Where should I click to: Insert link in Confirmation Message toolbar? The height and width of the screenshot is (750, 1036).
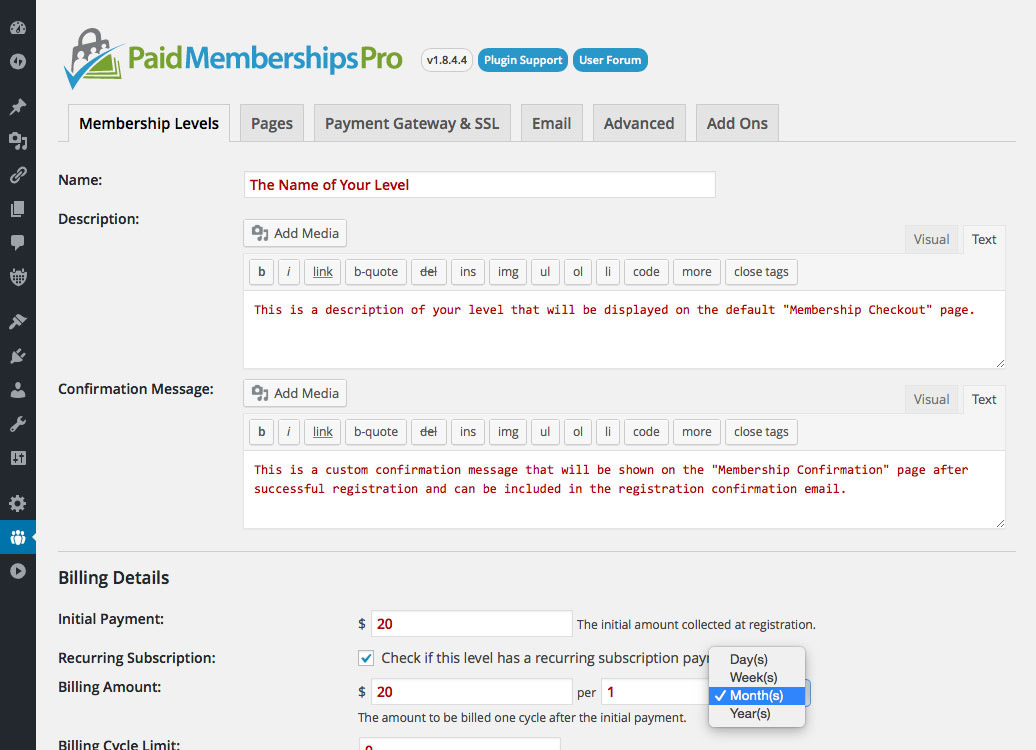tap(322, 431)
